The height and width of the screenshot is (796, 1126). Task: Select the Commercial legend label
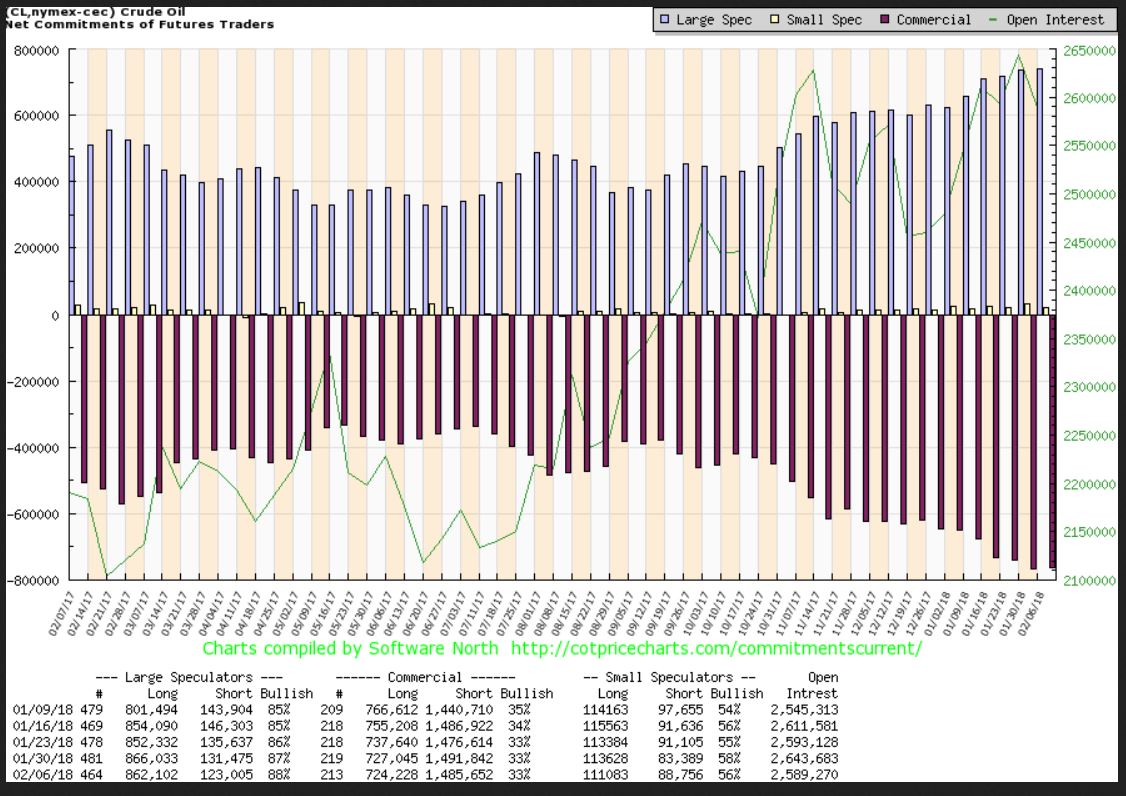coord(933,20)
